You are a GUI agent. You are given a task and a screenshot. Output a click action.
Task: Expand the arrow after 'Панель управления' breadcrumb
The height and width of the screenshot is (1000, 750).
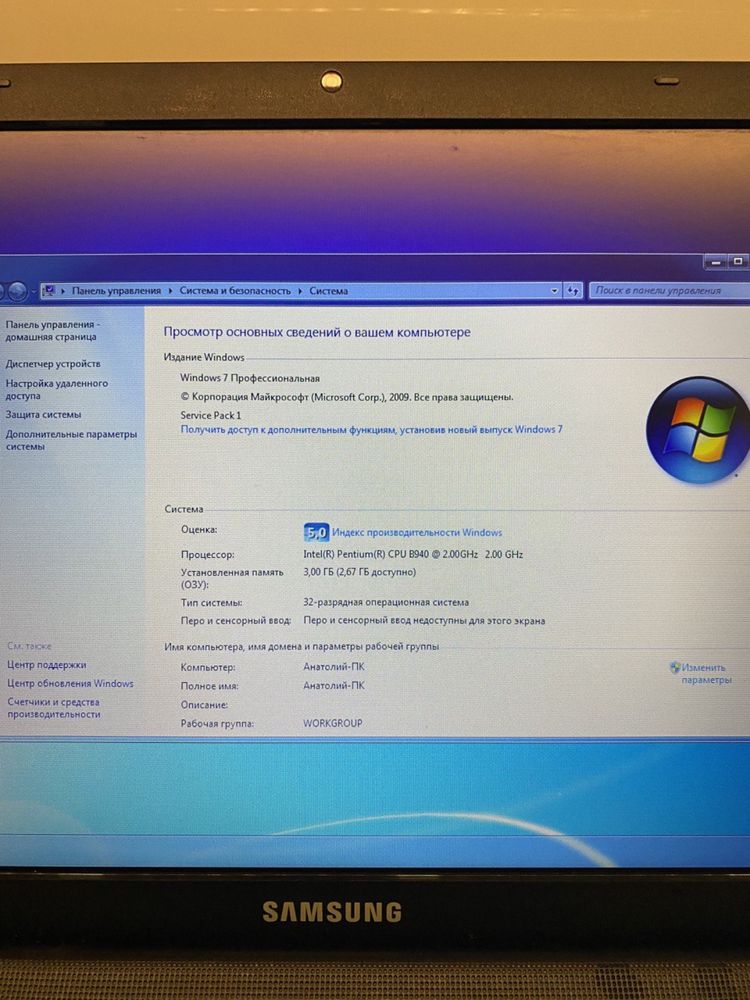coord(170,291)
